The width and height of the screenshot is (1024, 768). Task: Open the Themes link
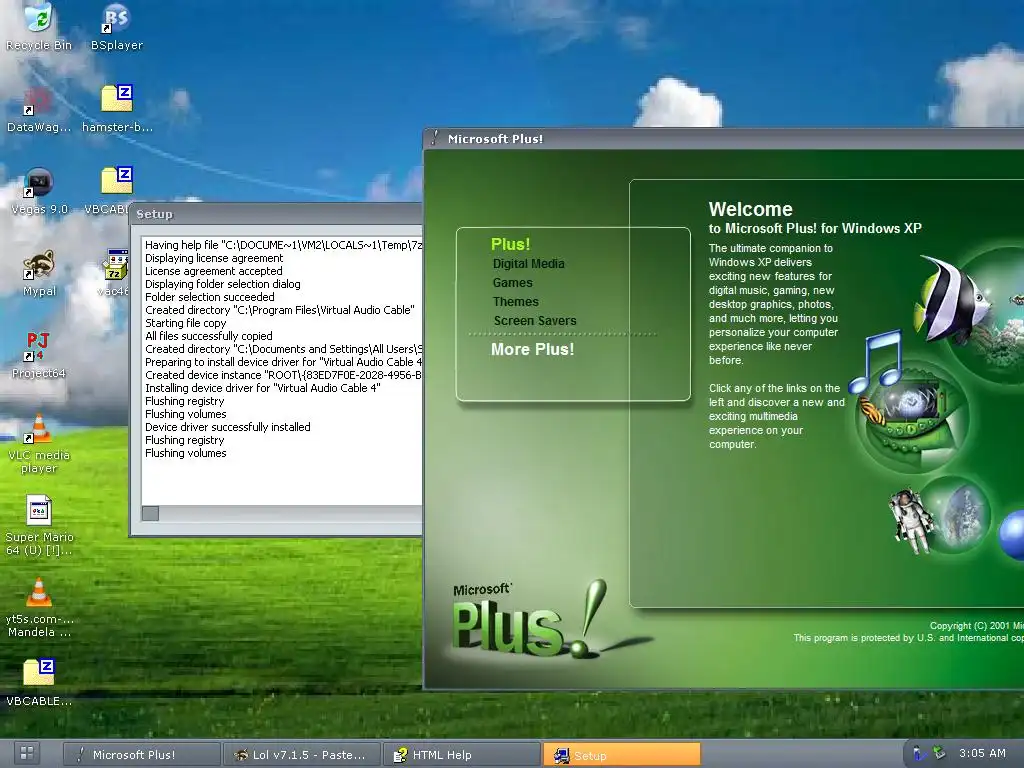coord(515,302)
